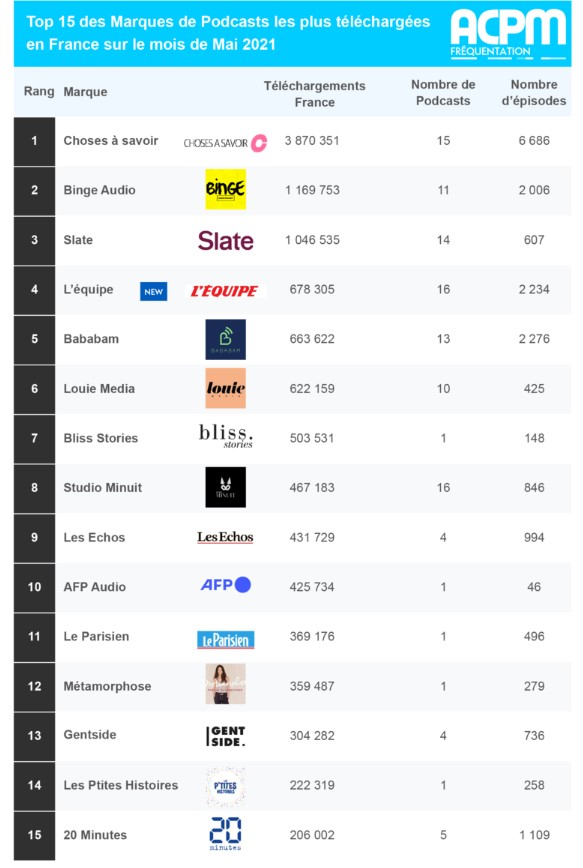Click the Louie Media orange logo
The height and width of the screenshot is (868, 583).
225,388
